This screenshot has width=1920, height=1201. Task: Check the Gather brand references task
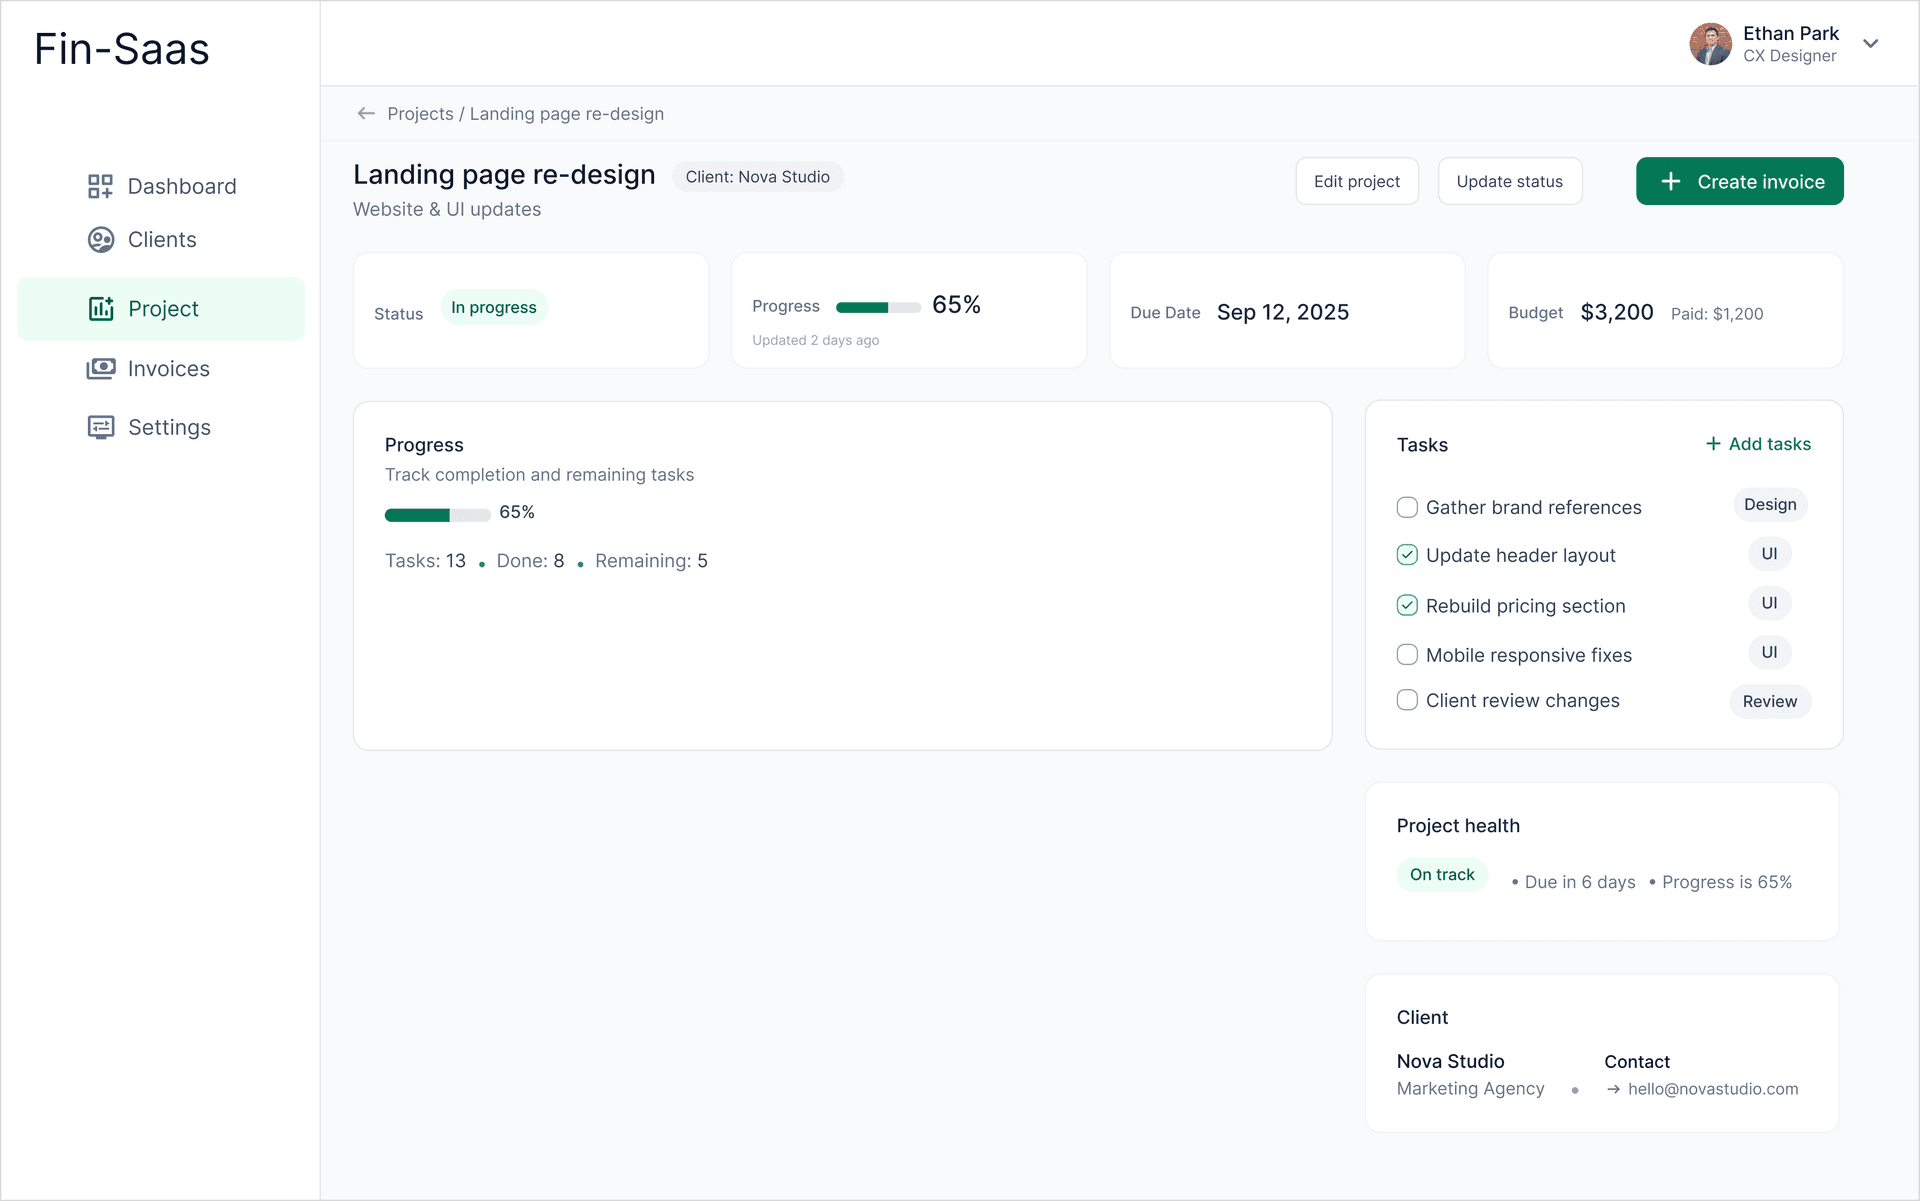pos(1407,507)
